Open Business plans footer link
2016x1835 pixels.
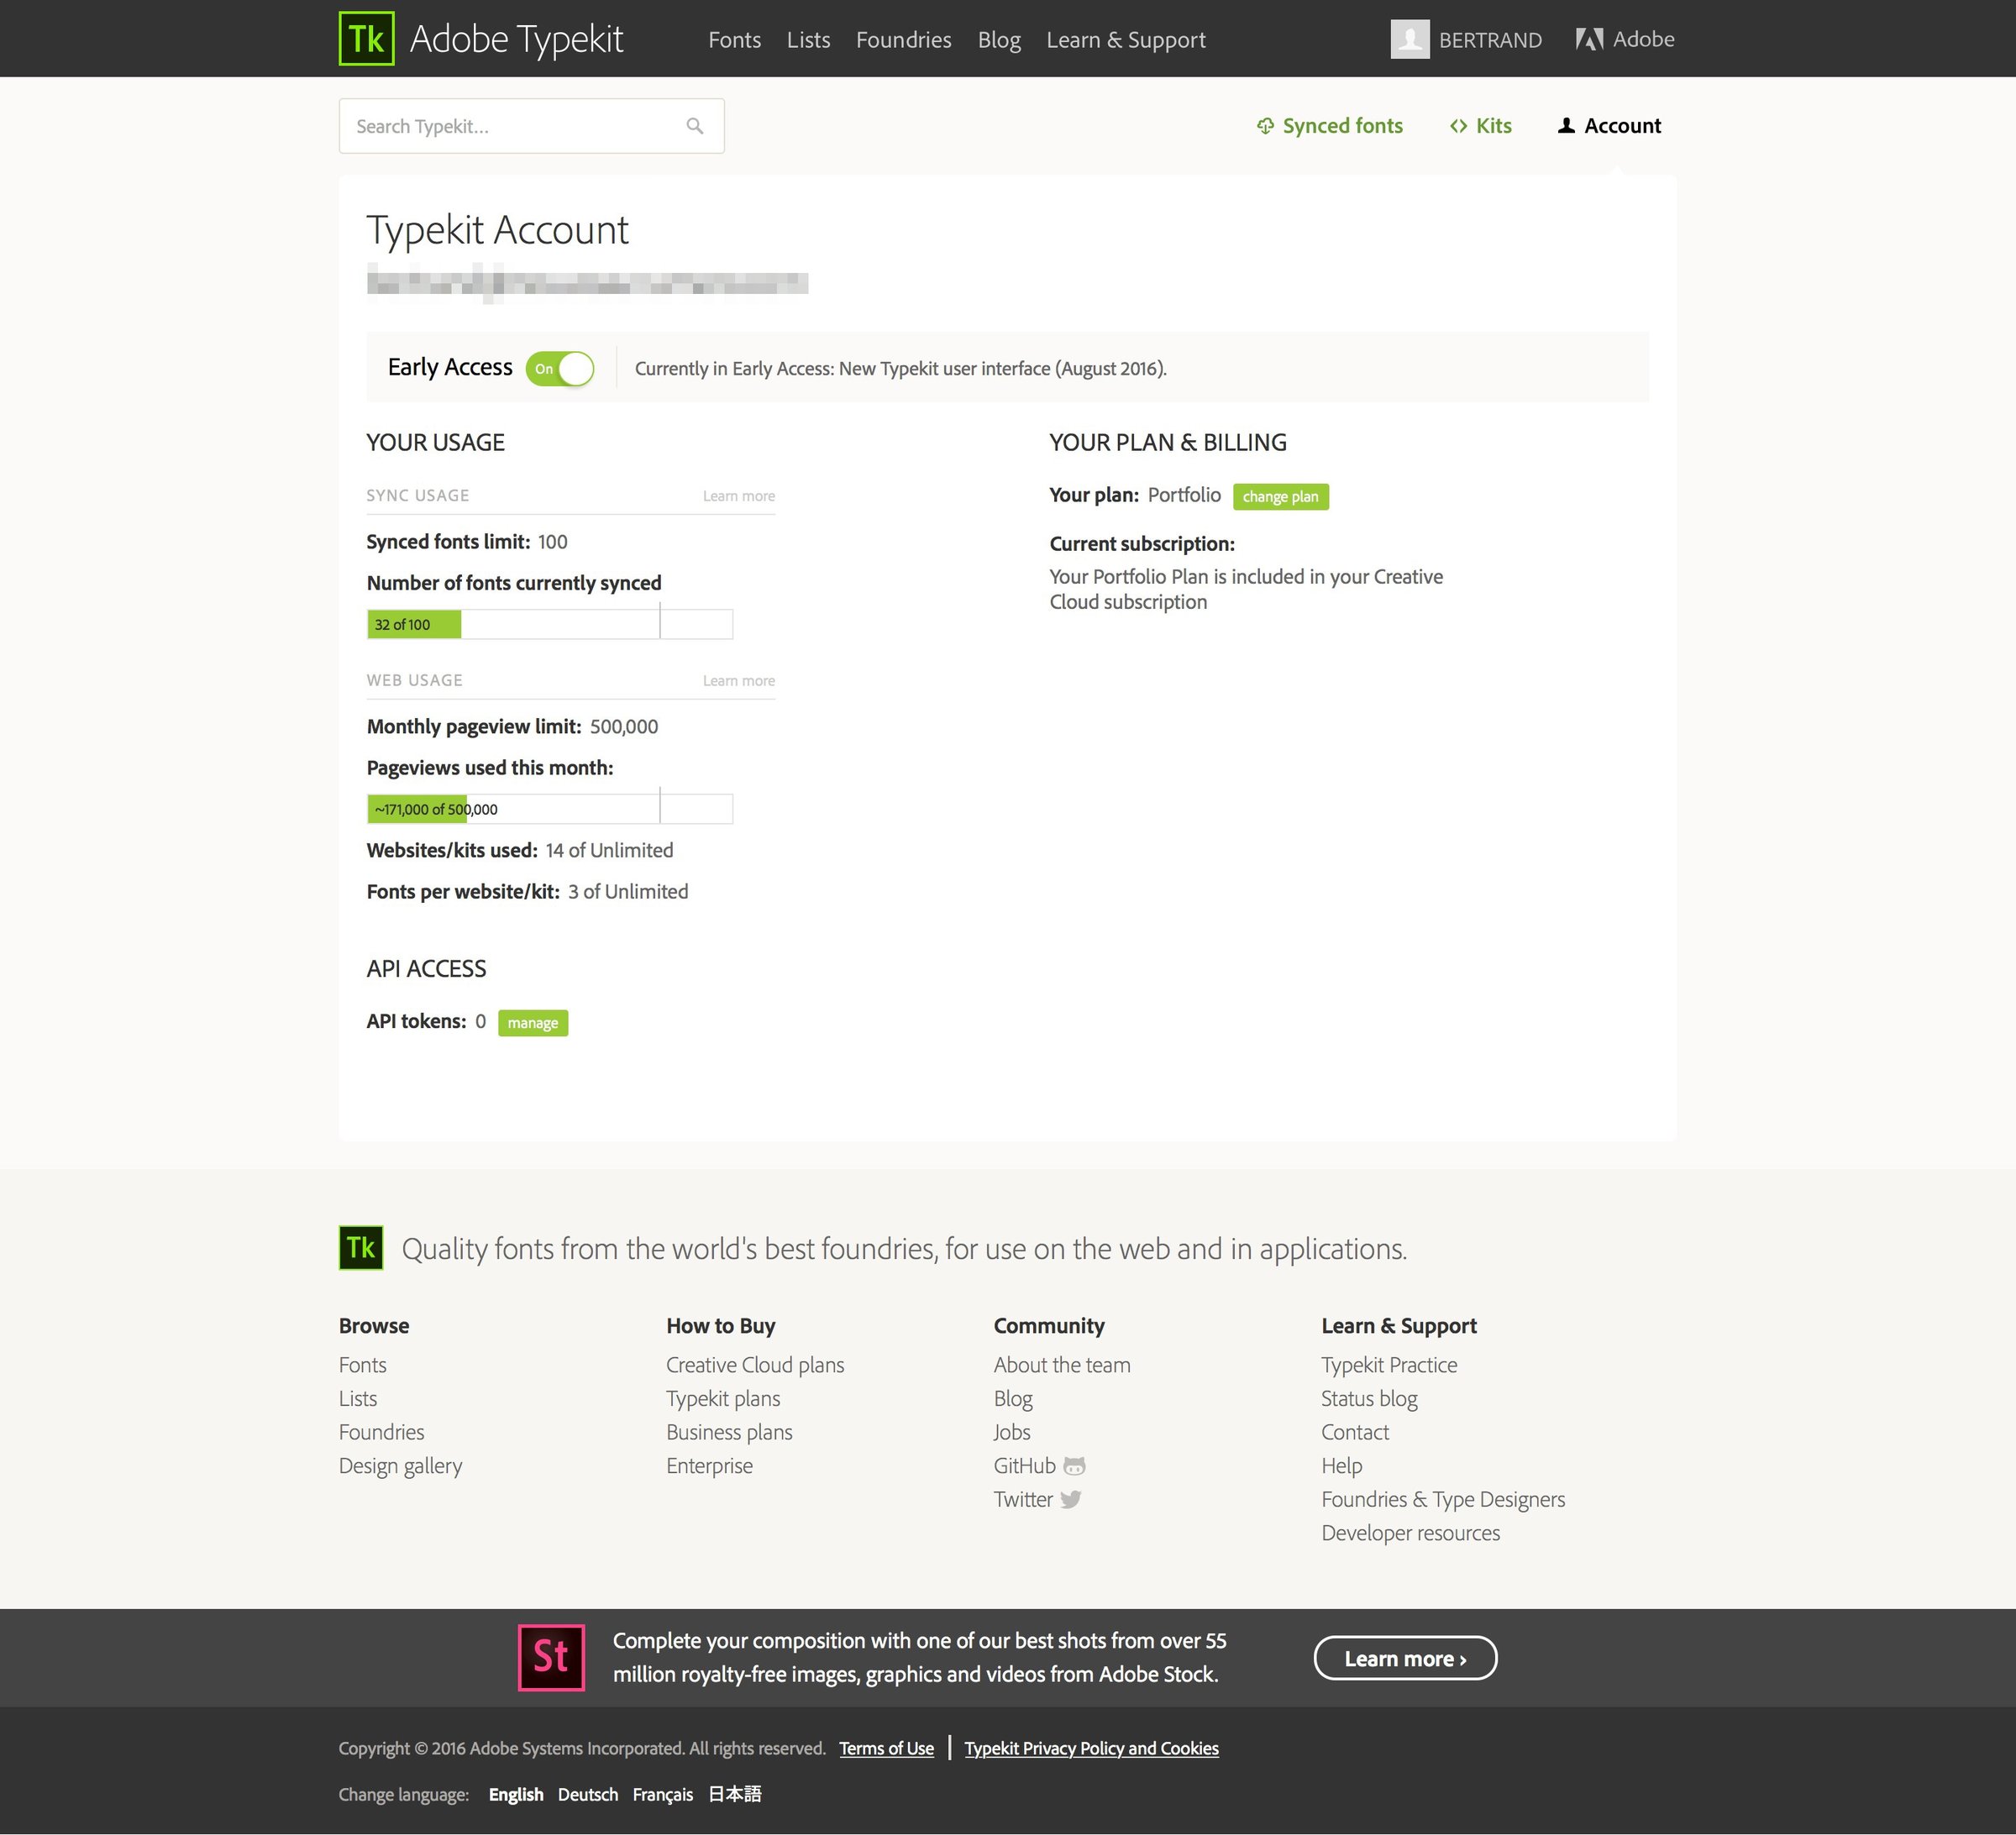(730, 1432)
